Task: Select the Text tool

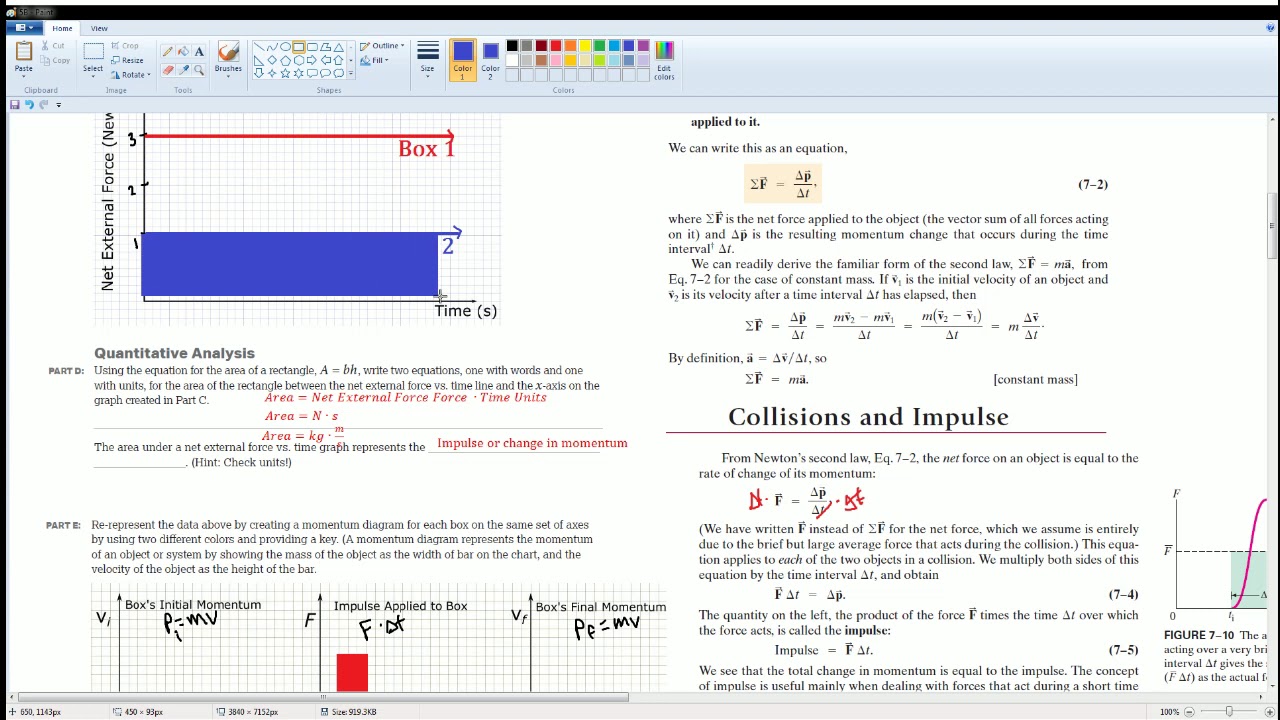Action: click(x=199, y=51)
